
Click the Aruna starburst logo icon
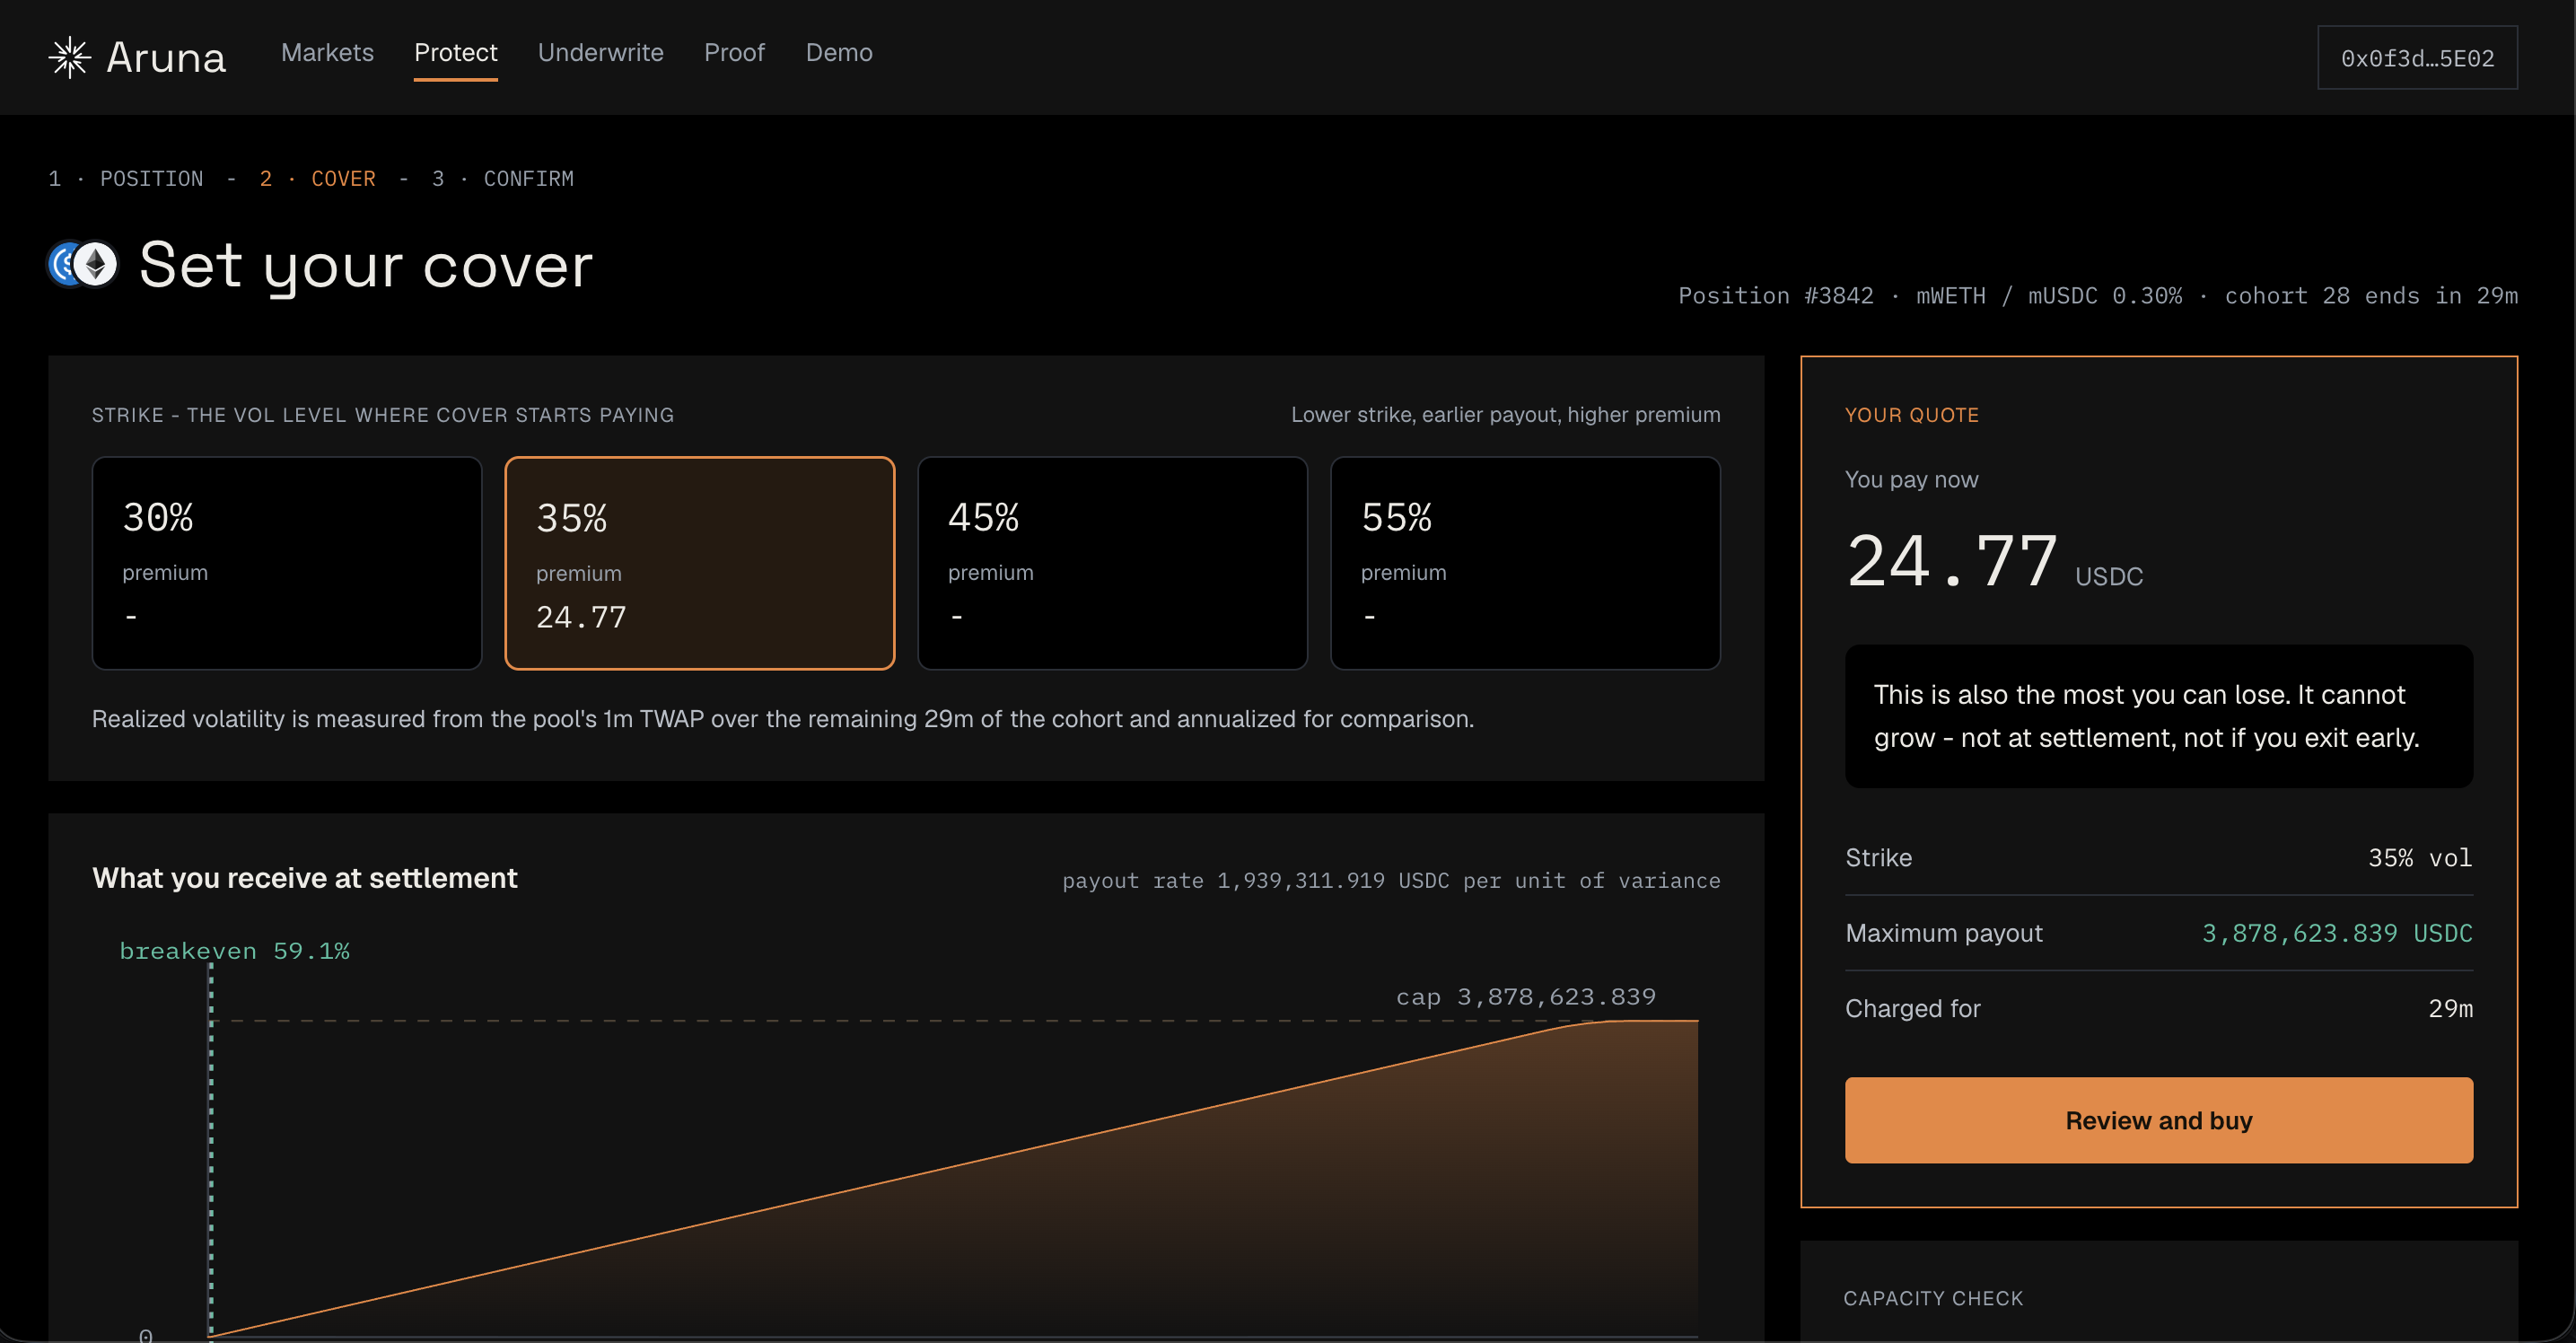click(x=70, y=57)
